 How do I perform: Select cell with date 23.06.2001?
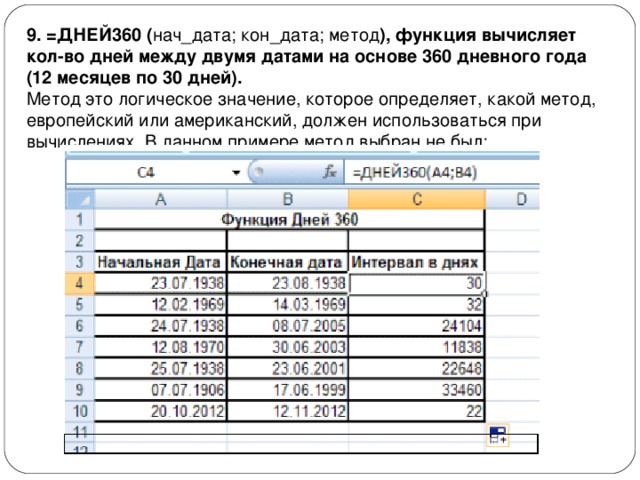(x=288, y=368)
